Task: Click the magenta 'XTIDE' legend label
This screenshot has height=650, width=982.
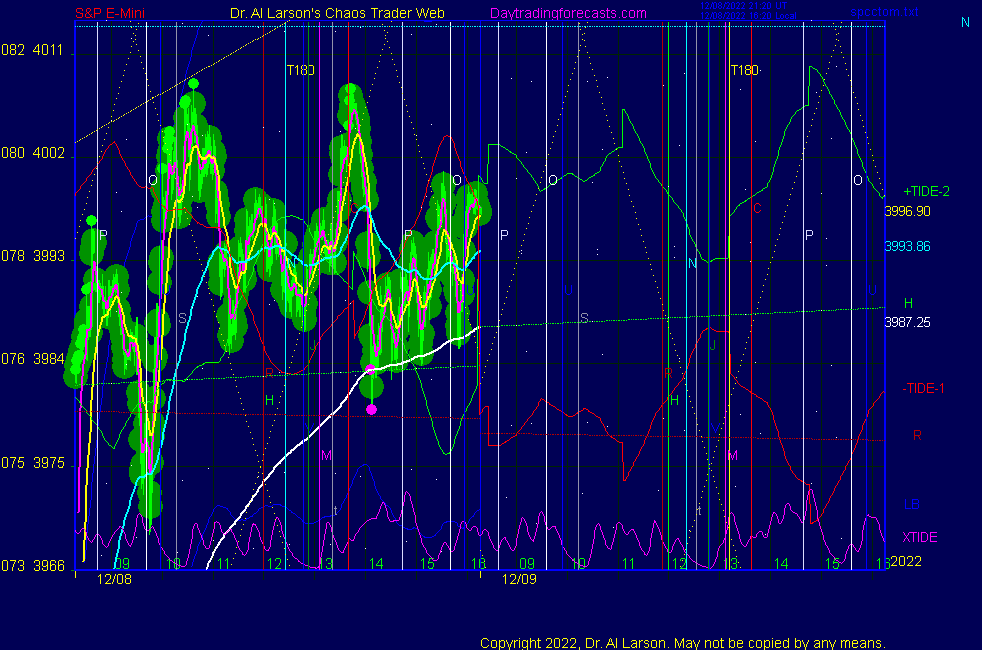Action: (x=920, y=537)
